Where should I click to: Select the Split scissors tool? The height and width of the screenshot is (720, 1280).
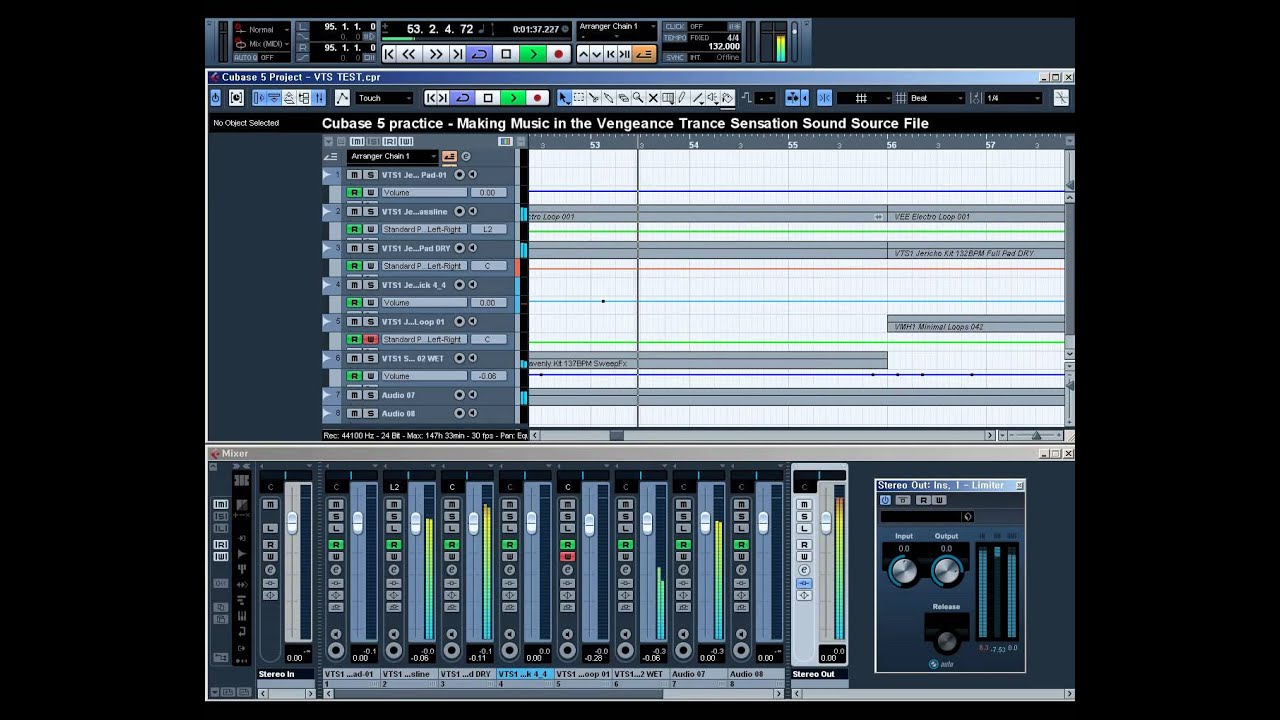(x=593, y=98)
